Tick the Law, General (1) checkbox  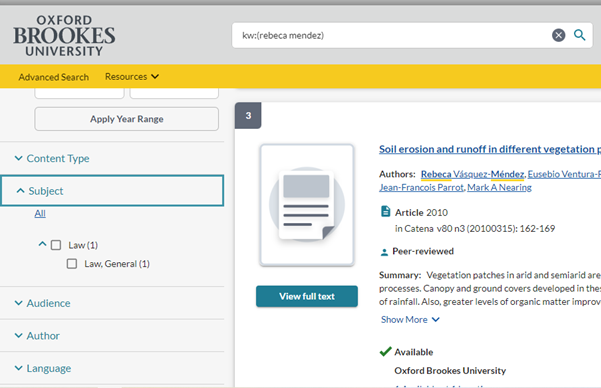[x=72, y=264]
